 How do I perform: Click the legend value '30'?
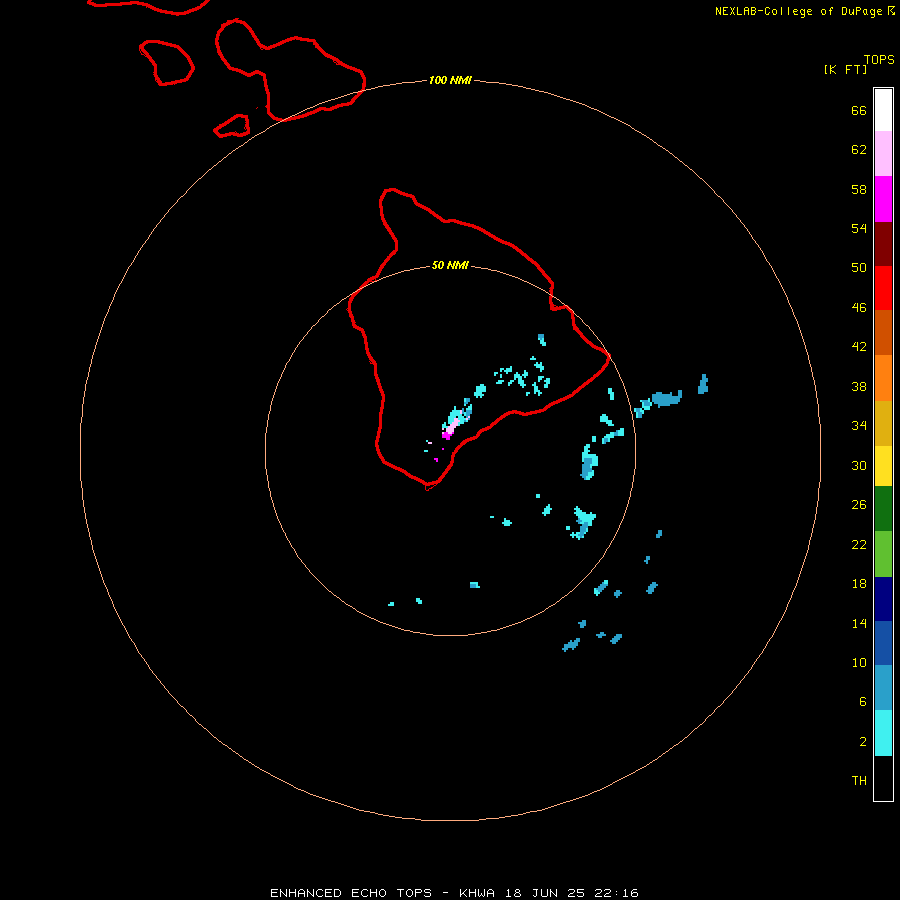(x=859, y=465)
